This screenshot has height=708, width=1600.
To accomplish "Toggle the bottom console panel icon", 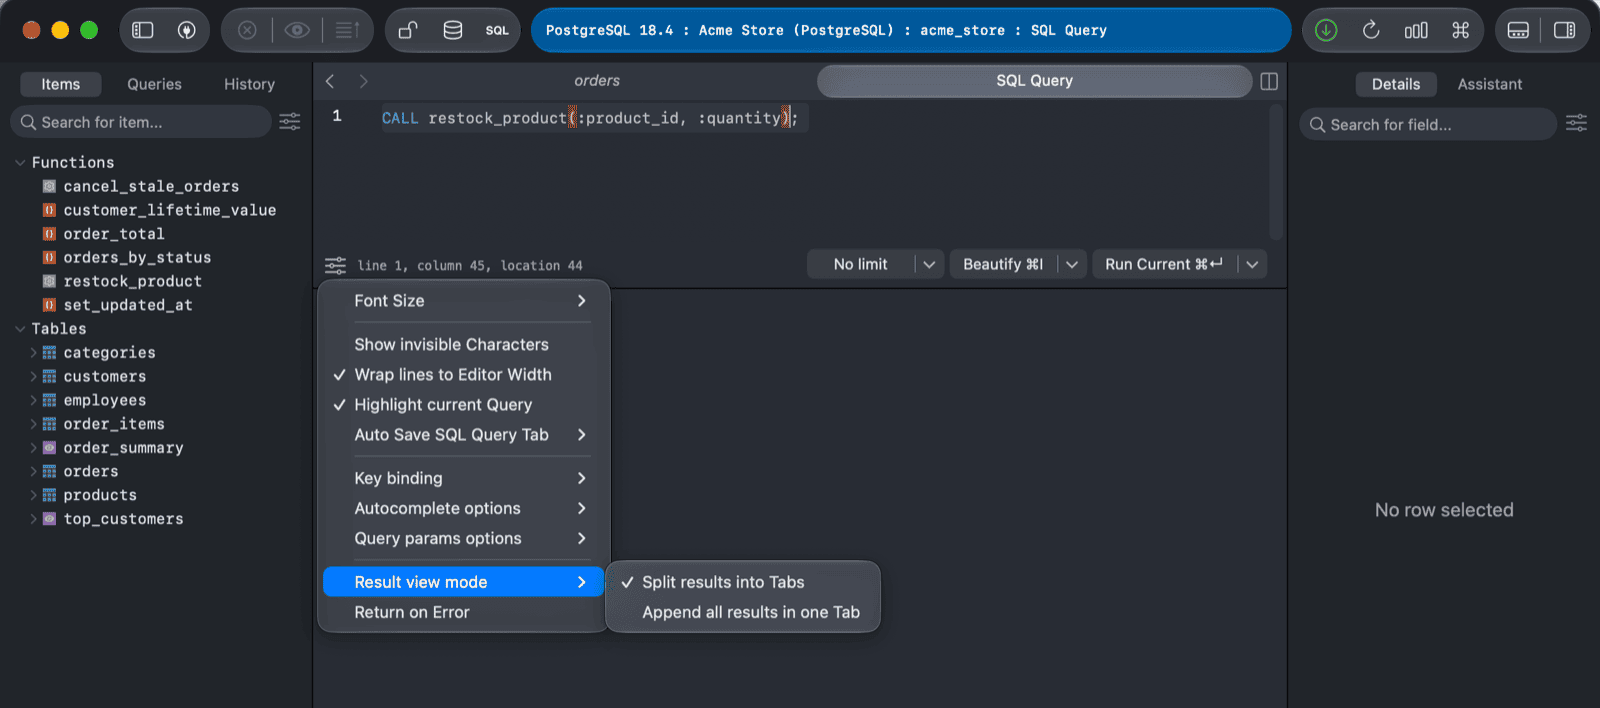I will (1518, 30).
